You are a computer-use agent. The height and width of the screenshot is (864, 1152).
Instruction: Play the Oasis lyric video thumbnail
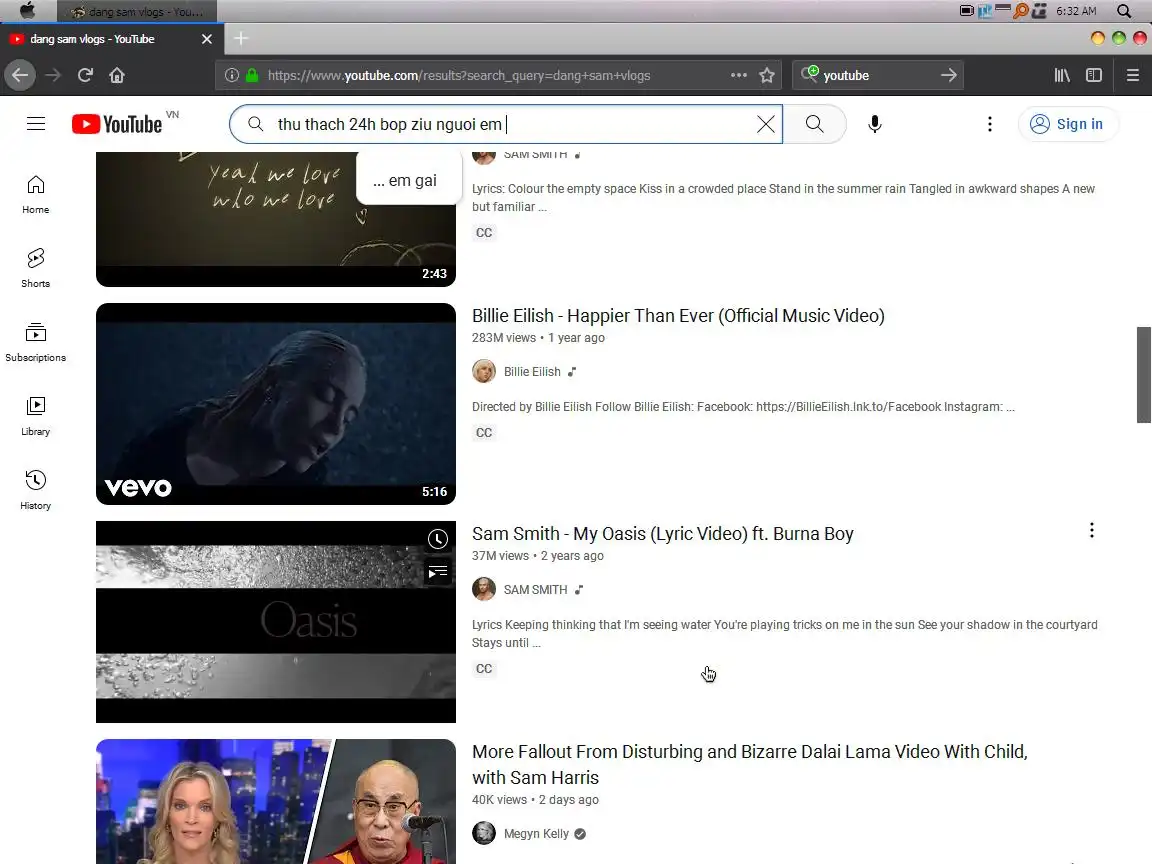[x=276, y=622]
